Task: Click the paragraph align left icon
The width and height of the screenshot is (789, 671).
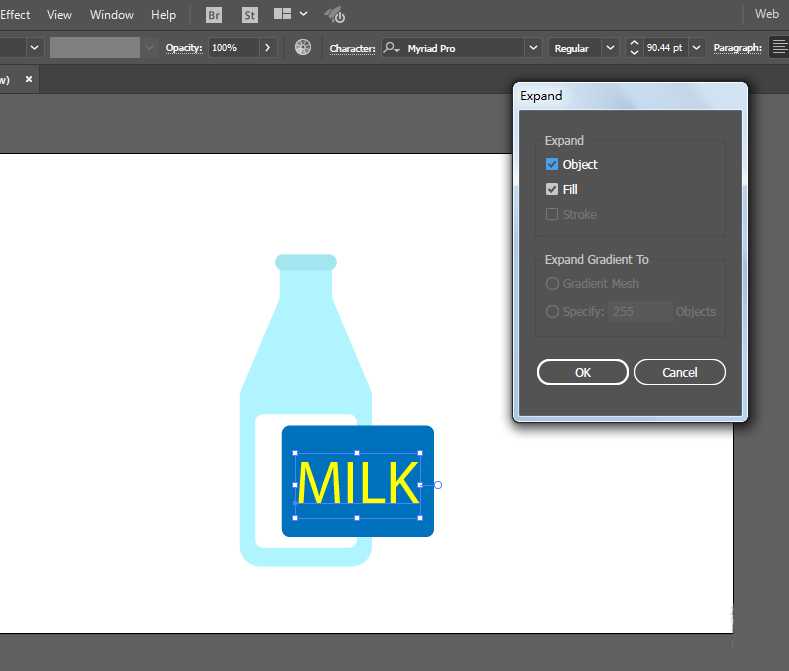Action: point(779,48)
